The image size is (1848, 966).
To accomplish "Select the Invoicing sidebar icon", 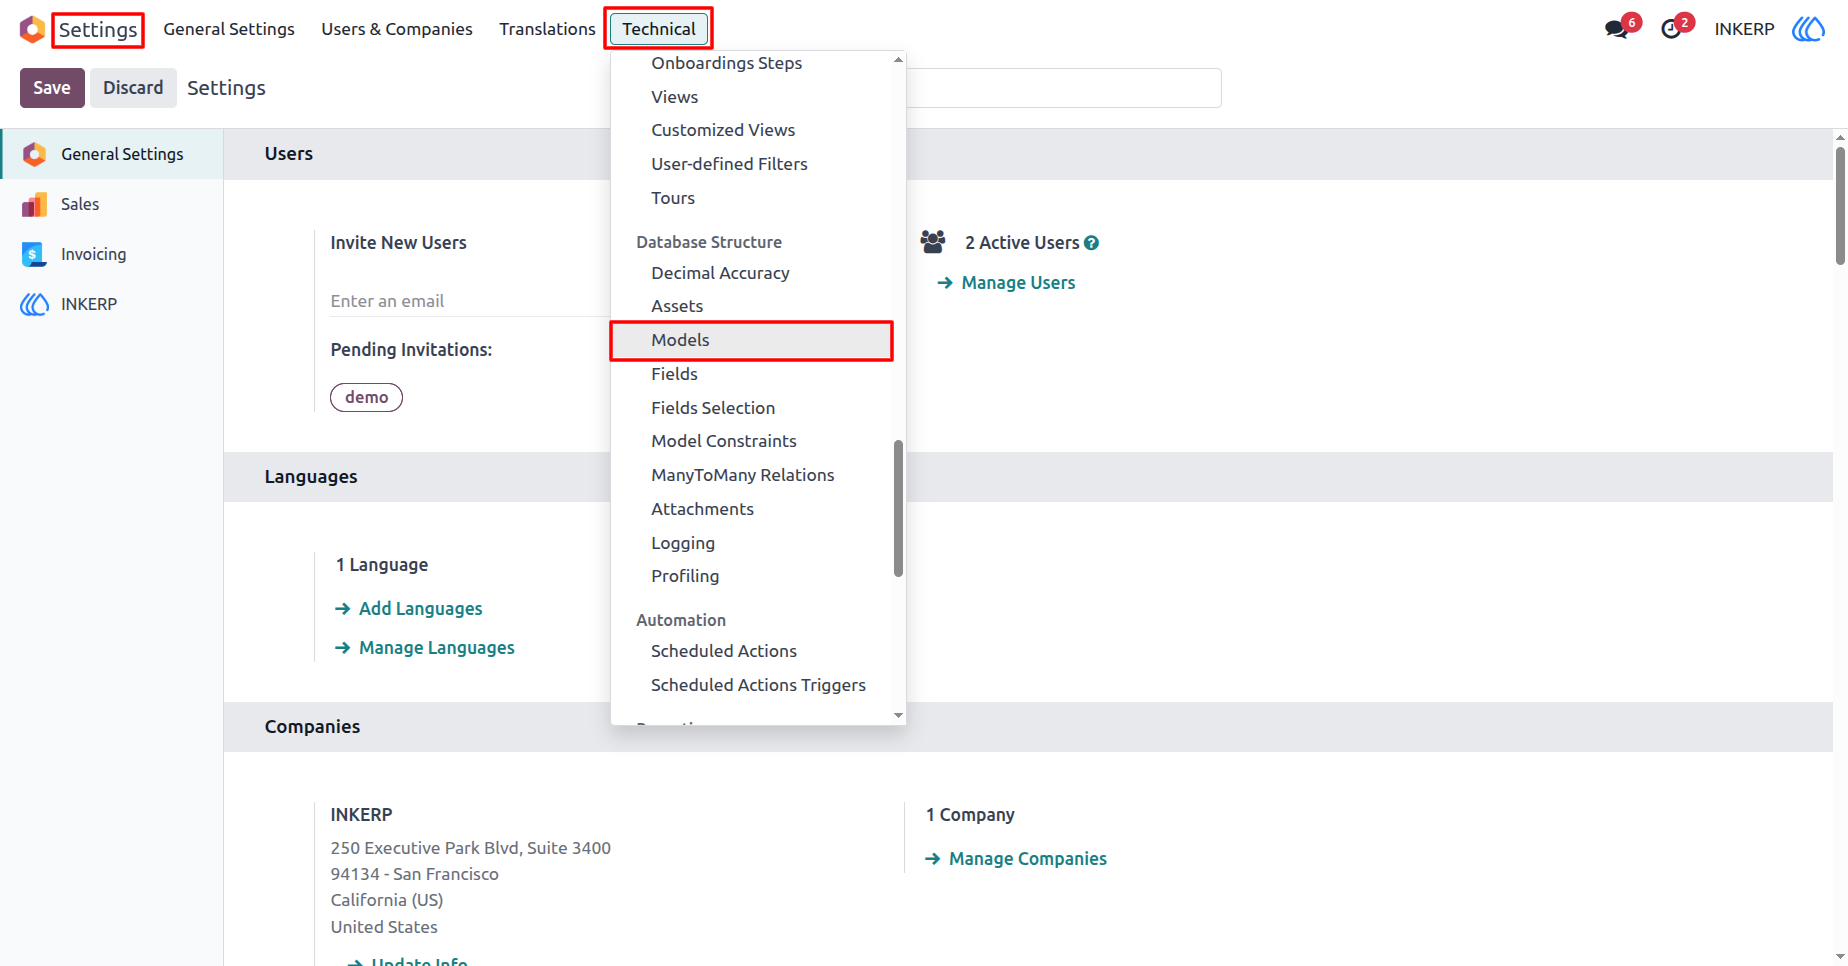I will [x=34, y=254].
